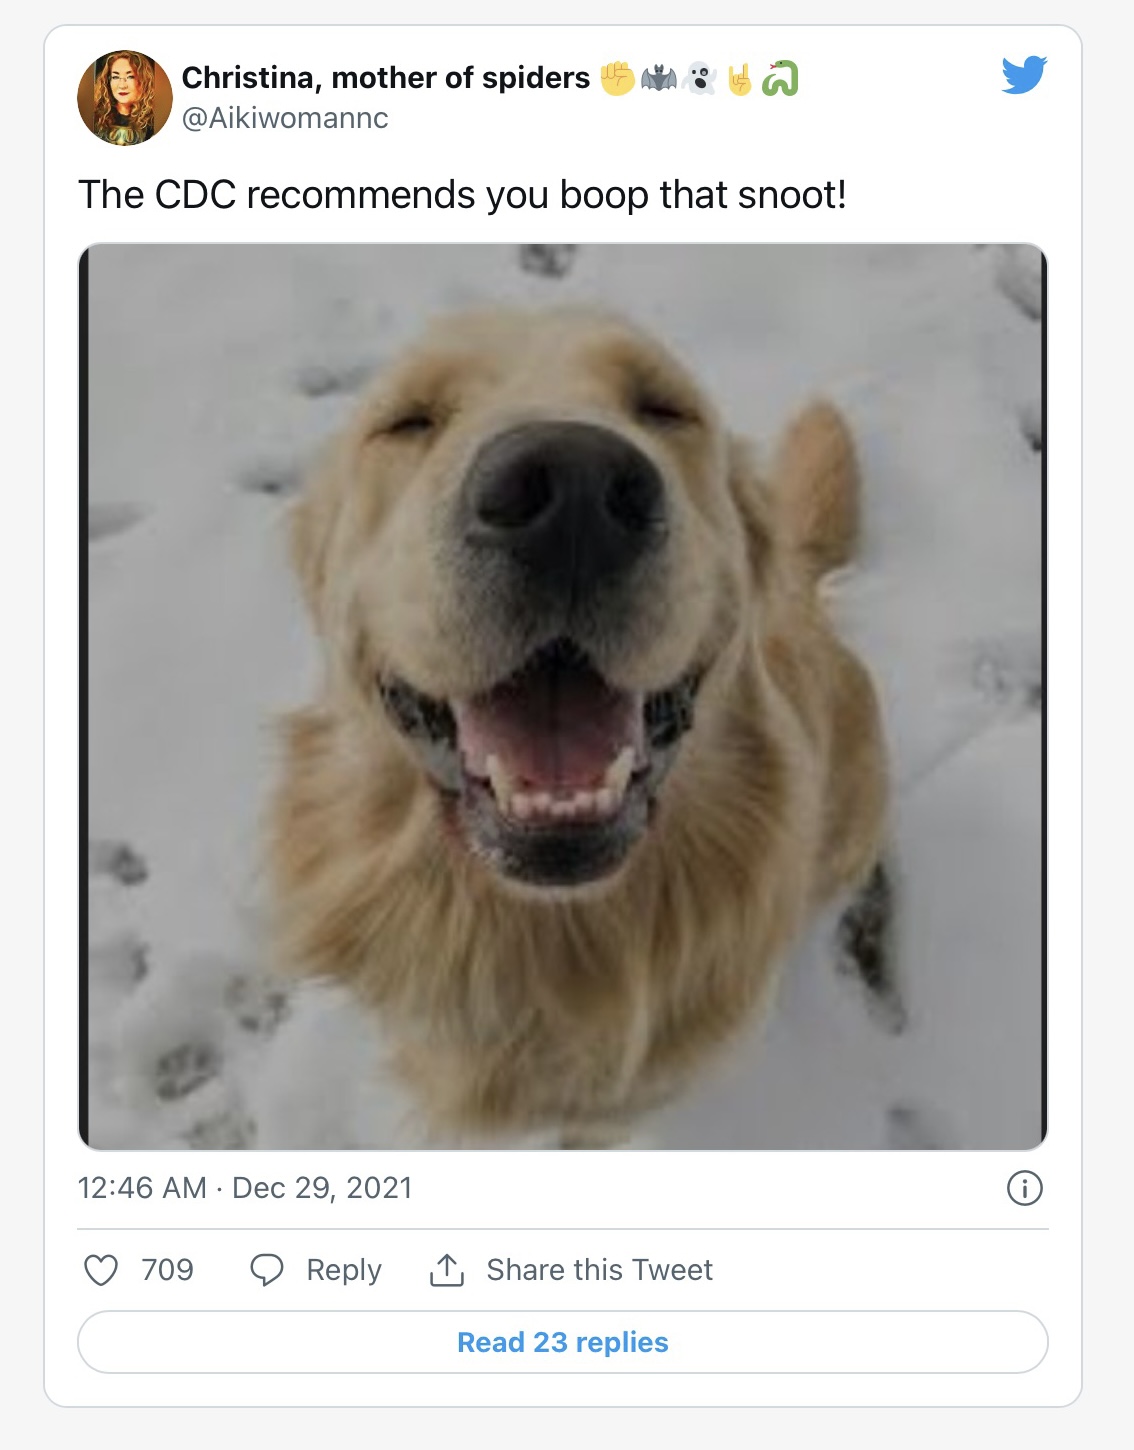Click the bat emoji in the name

coord(659,78)
